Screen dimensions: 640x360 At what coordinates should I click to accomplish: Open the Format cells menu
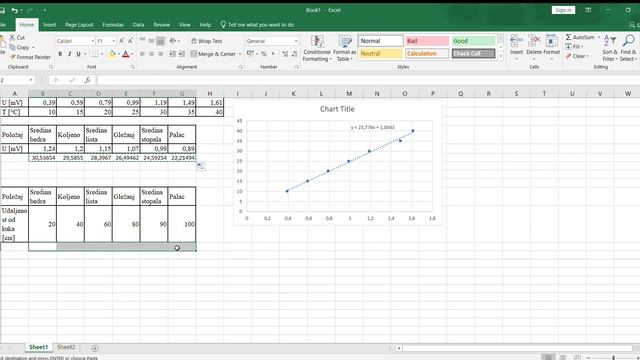tap(551, 49)
